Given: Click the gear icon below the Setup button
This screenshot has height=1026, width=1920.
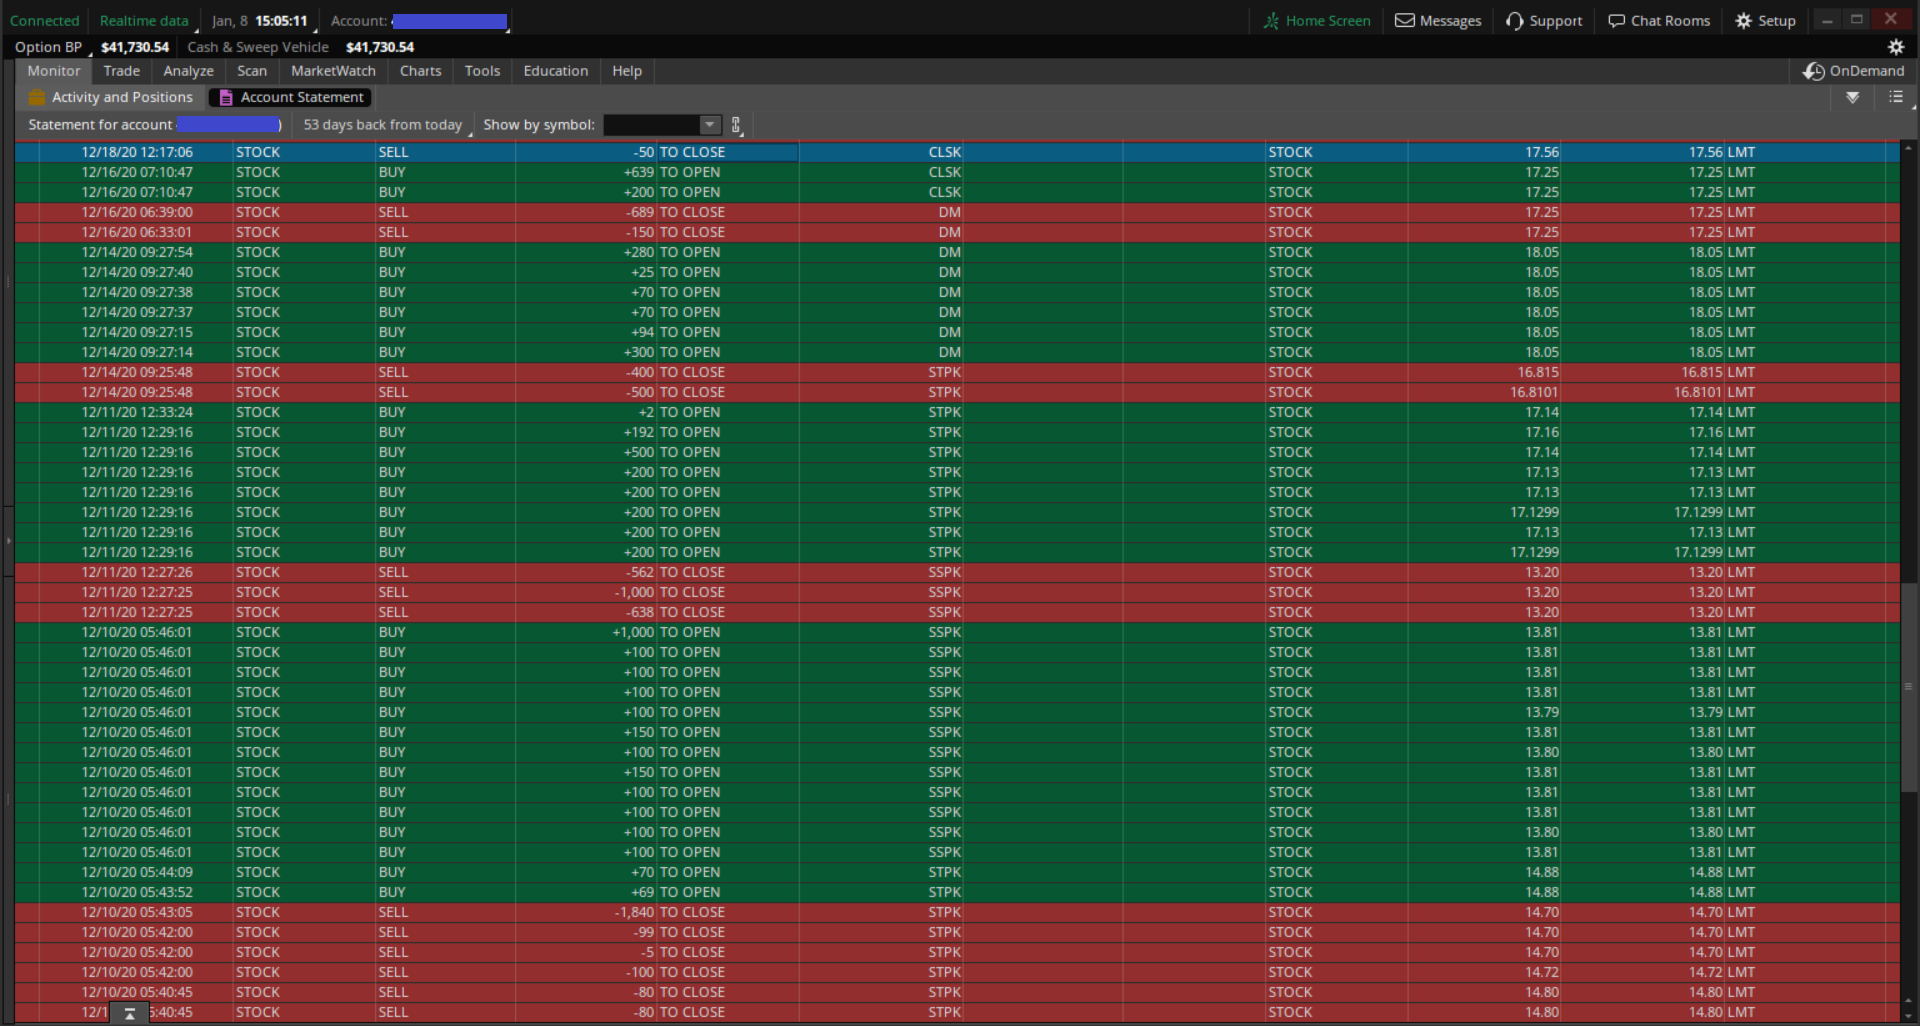Looking at the screenshot, I should 1895,47.
